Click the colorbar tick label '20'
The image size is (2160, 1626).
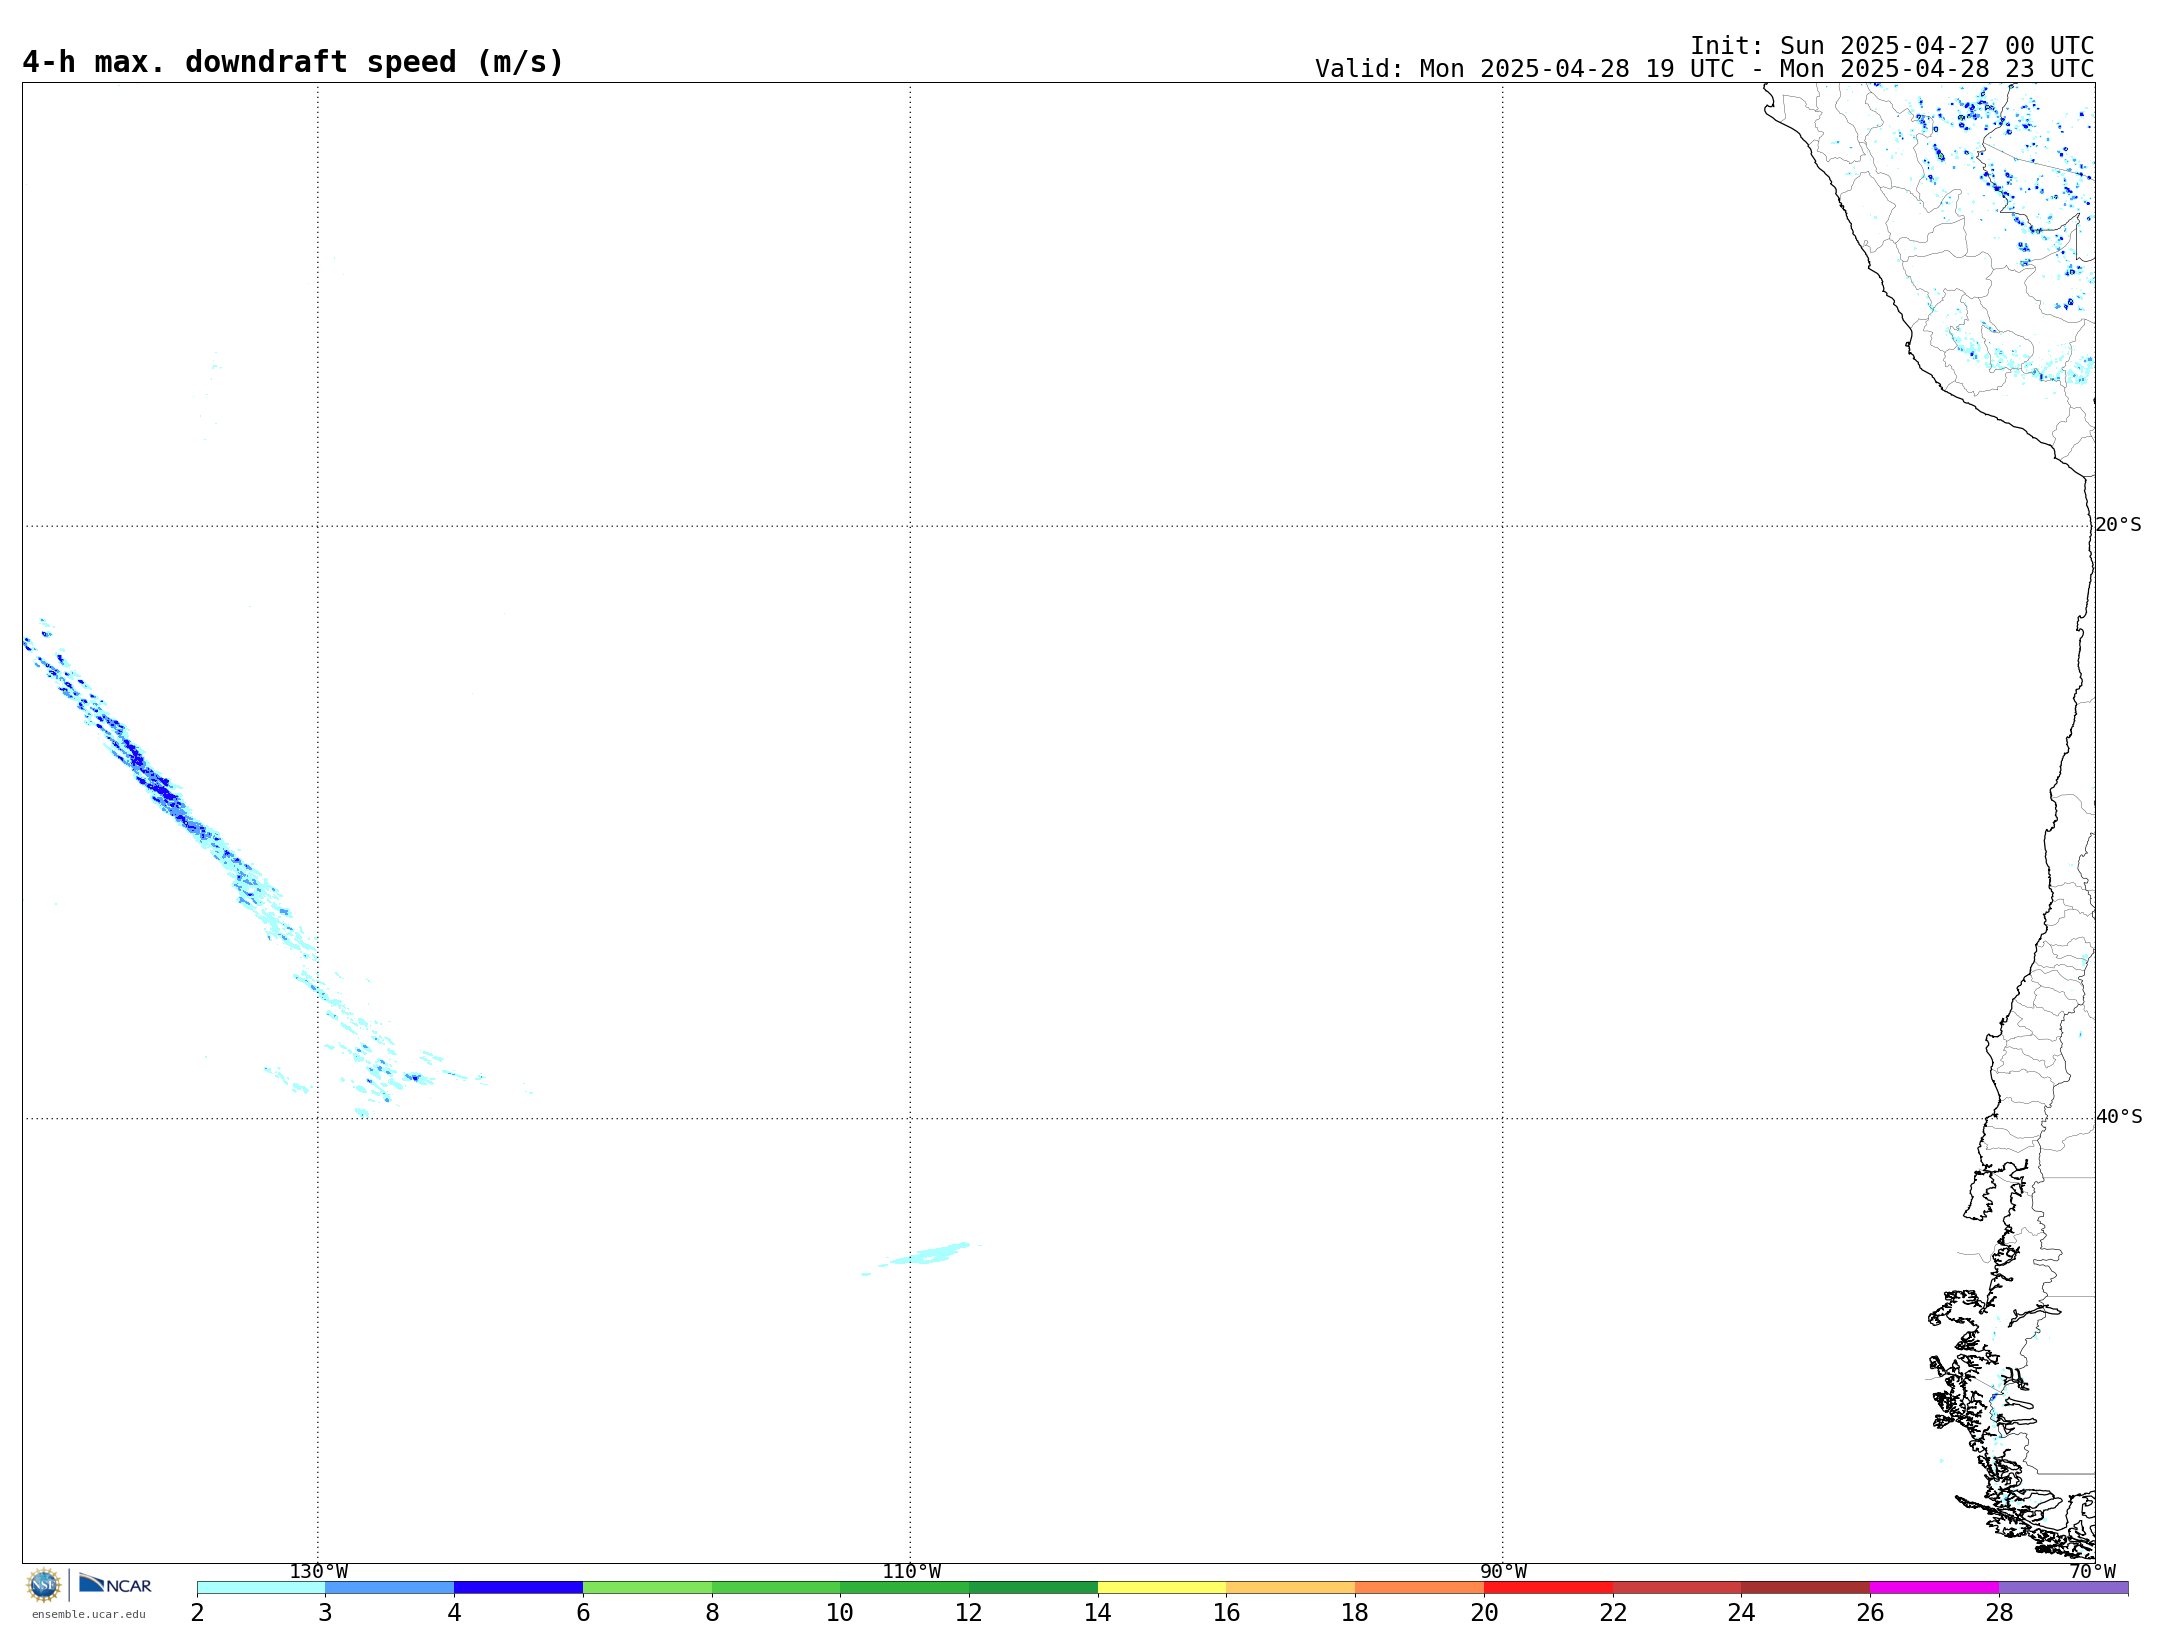(1484, 1613)
